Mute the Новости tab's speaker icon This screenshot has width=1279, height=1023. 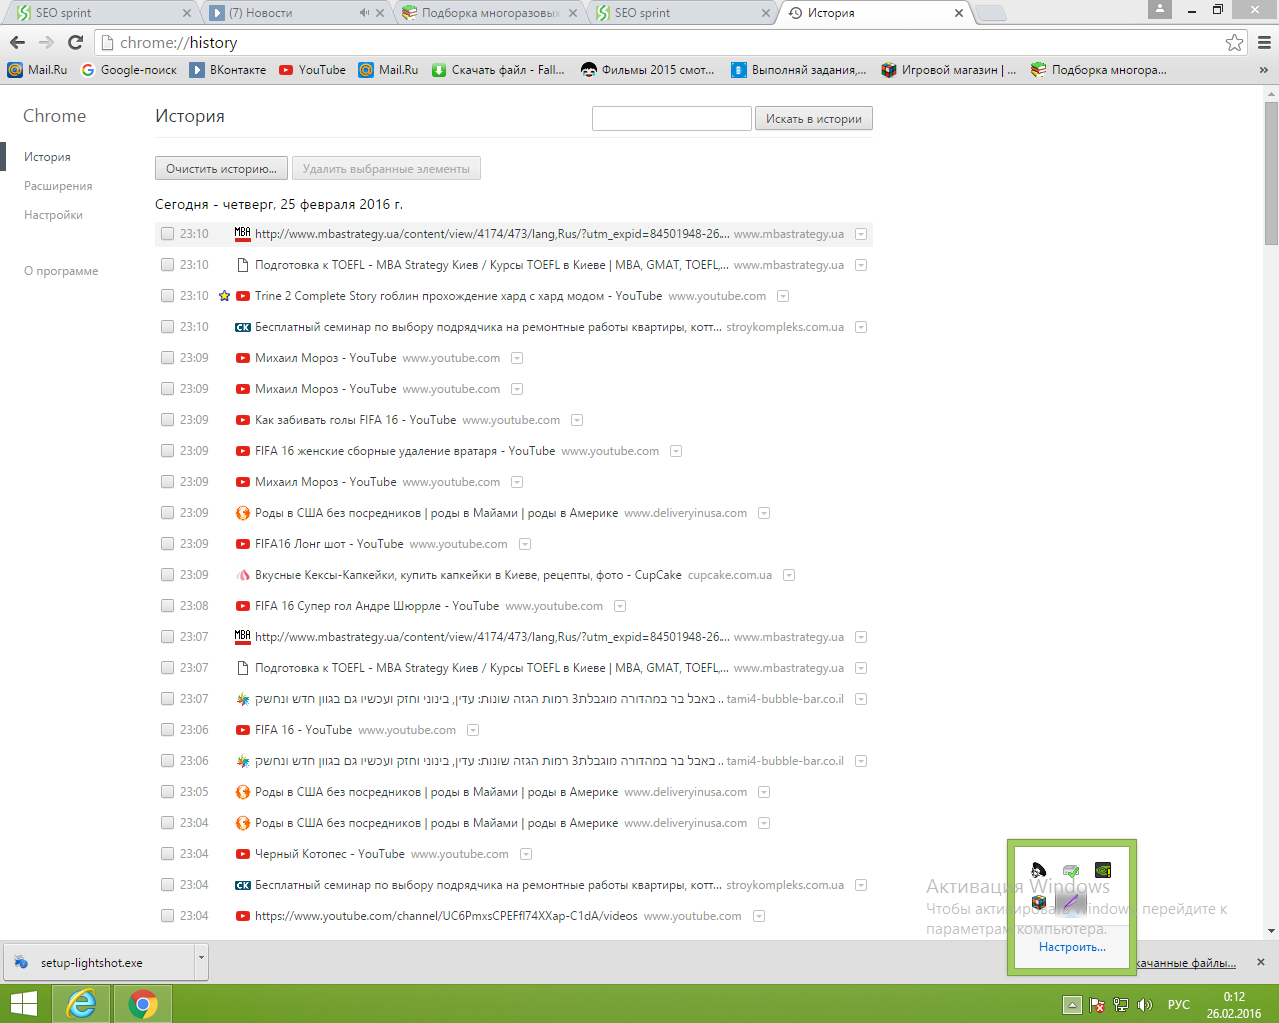pos(364,13)
